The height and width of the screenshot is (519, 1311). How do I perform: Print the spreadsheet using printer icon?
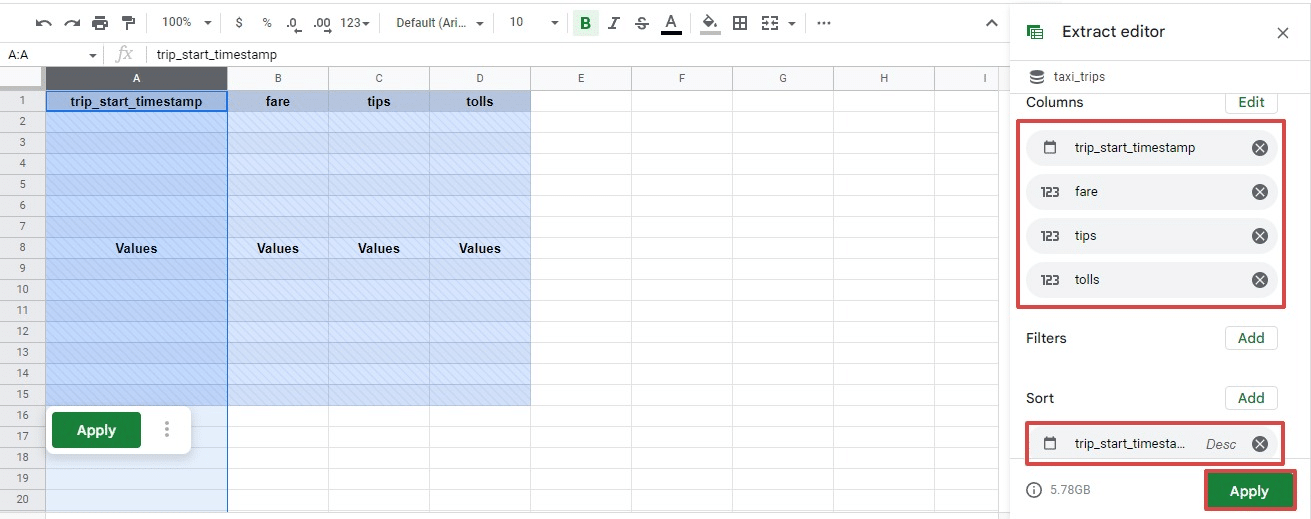click(x=100, y=22)
